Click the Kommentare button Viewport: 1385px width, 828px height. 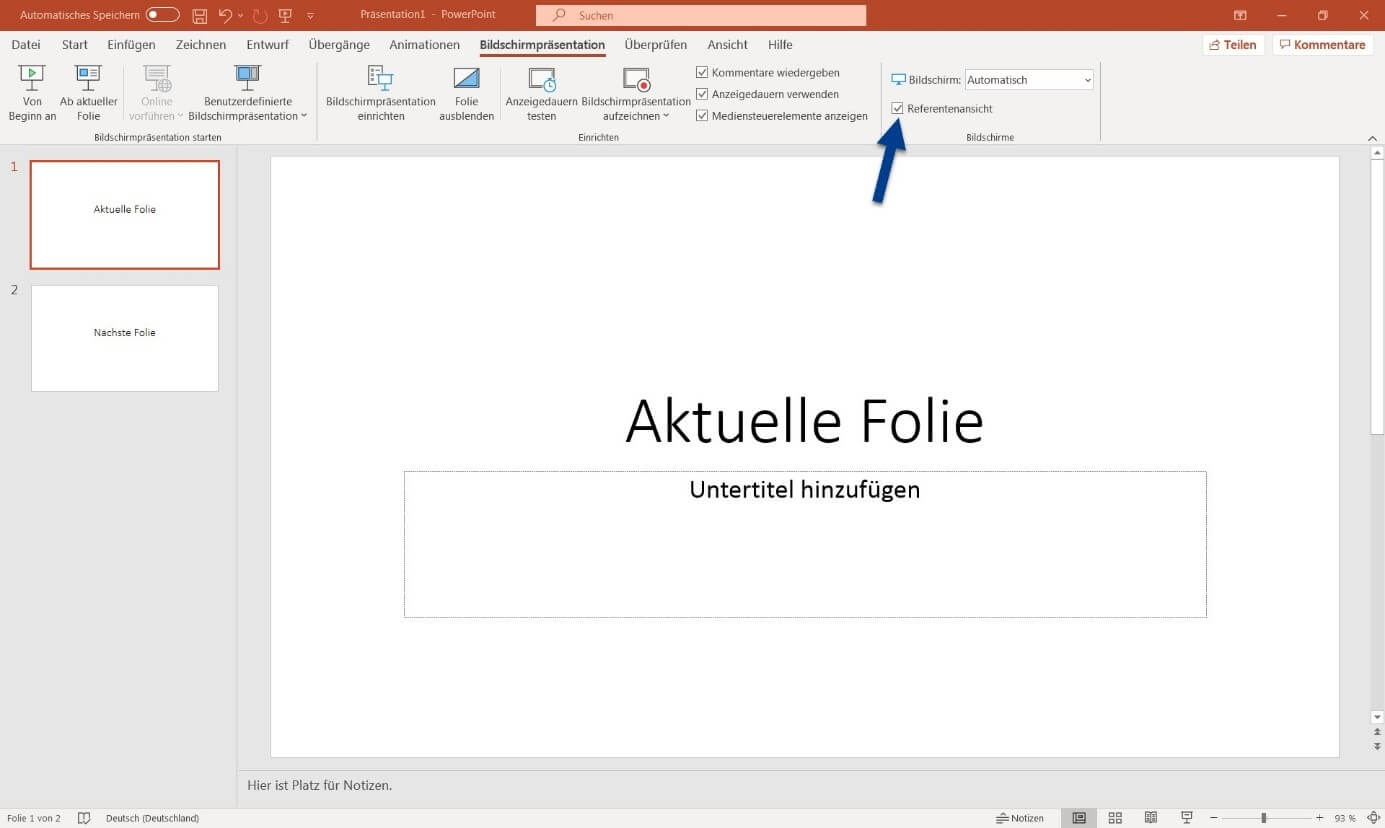click(x=1323, y=45)
